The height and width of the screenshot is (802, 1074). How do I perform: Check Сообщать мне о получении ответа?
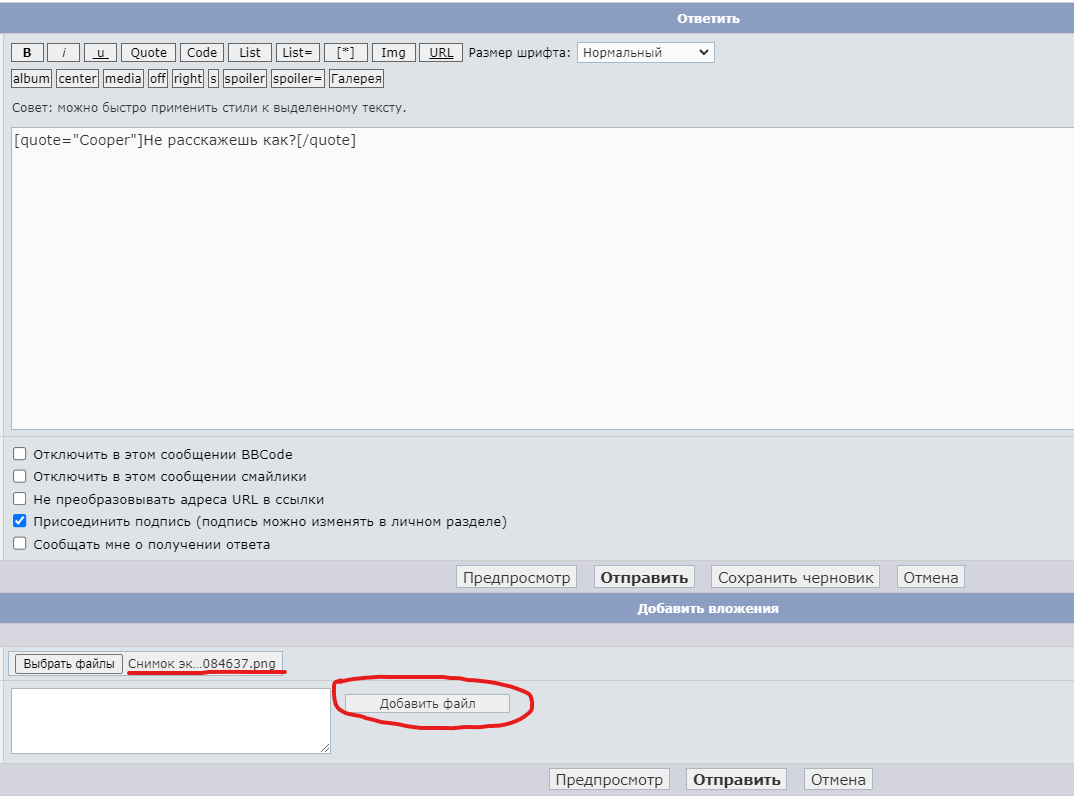point(20,544)
